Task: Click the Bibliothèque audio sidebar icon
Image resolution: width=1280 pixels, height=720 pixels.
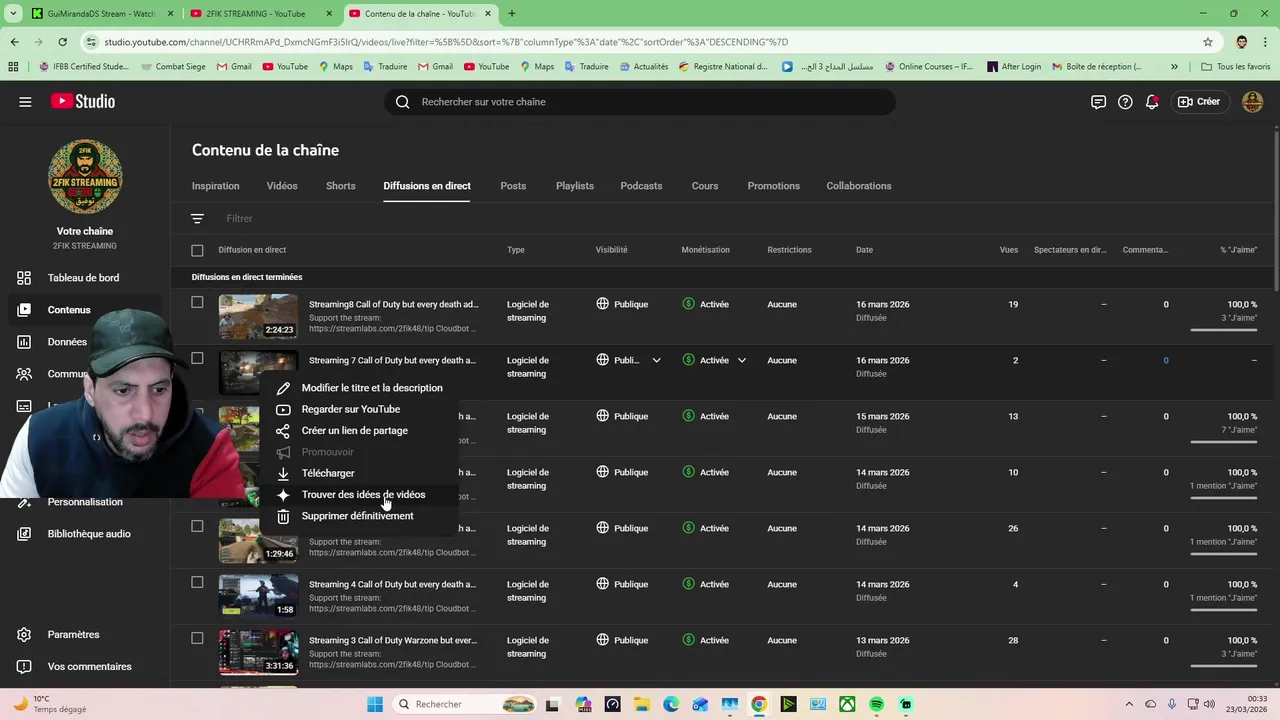Action: (x=25, y=533)
